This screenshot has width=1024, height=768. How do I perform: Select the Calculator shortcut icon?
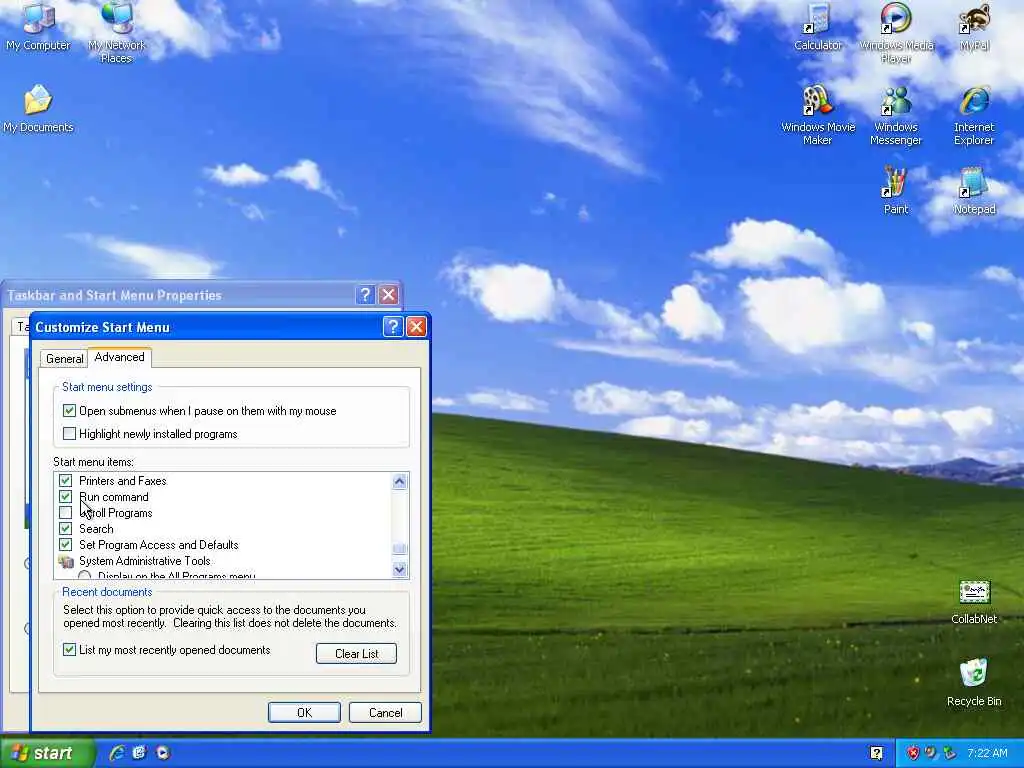click(x=818, y=26)
